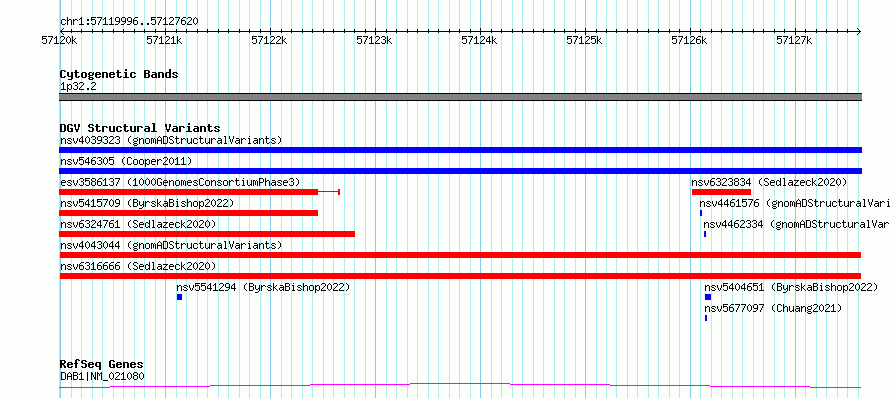Click the nsv546305 Cooper2011 blue bar

click(x=460, y=171)
